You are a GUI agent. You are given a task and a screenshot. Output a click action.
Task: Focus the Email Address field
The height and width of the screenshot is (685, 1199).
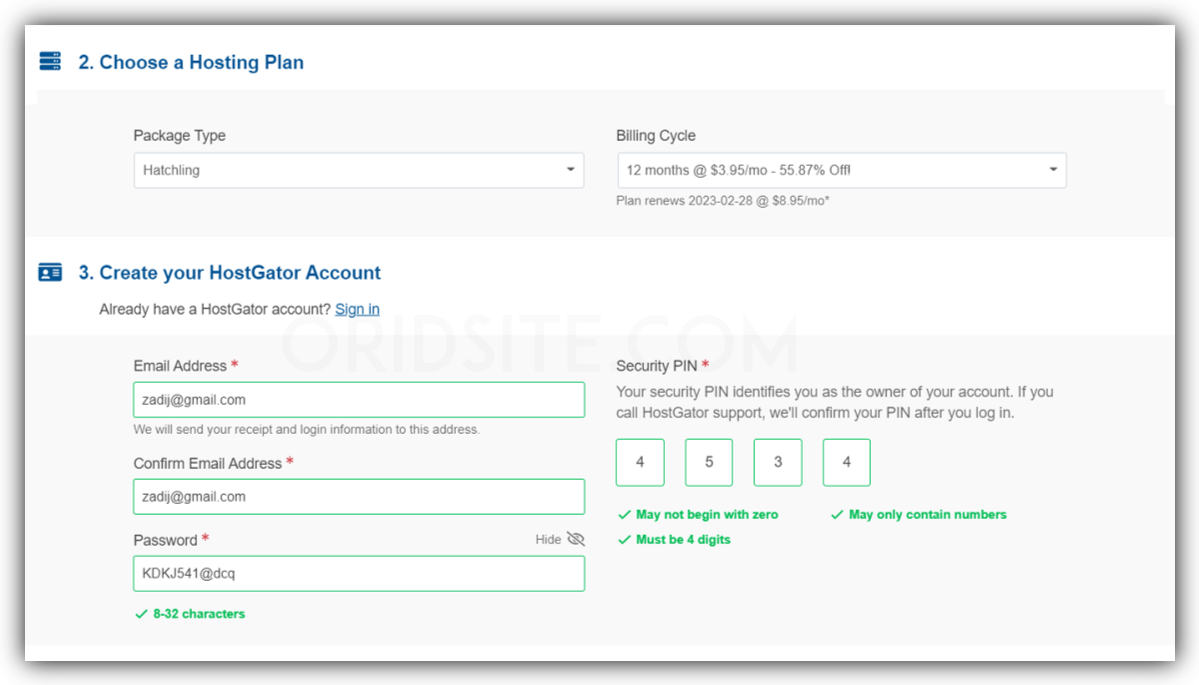(x=359, y=400)
